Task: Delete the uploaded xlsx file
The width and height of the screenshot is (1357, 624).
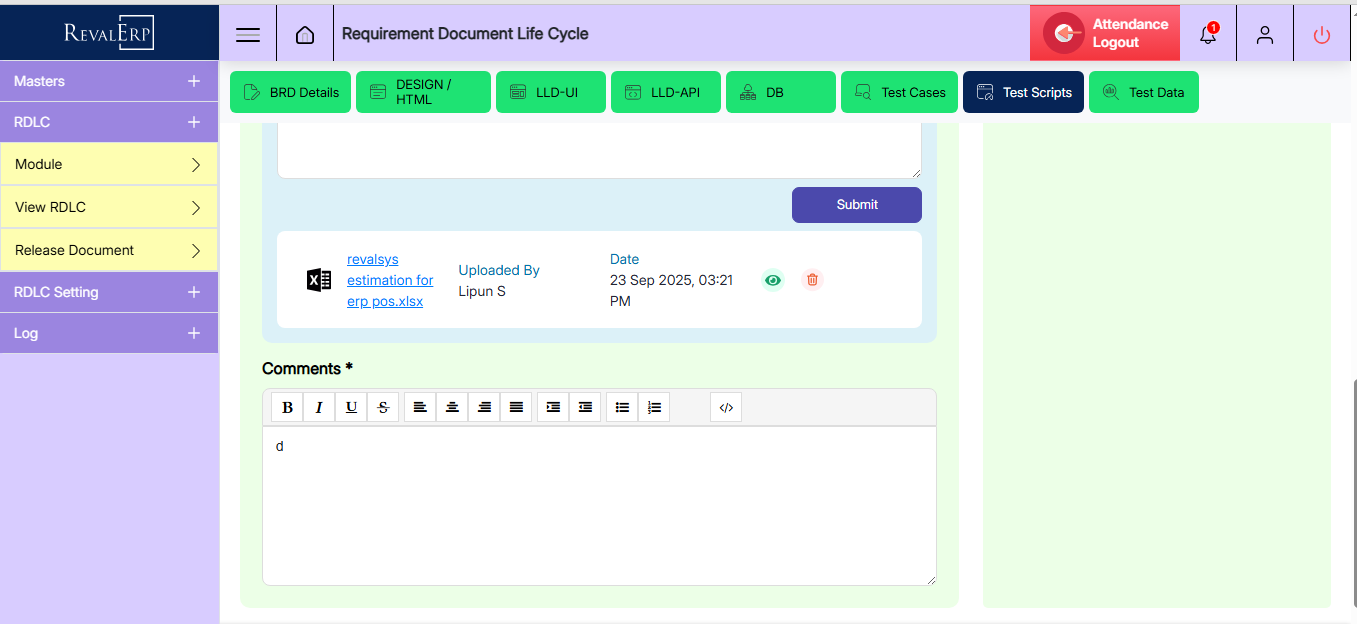Action: click(812, 280)
